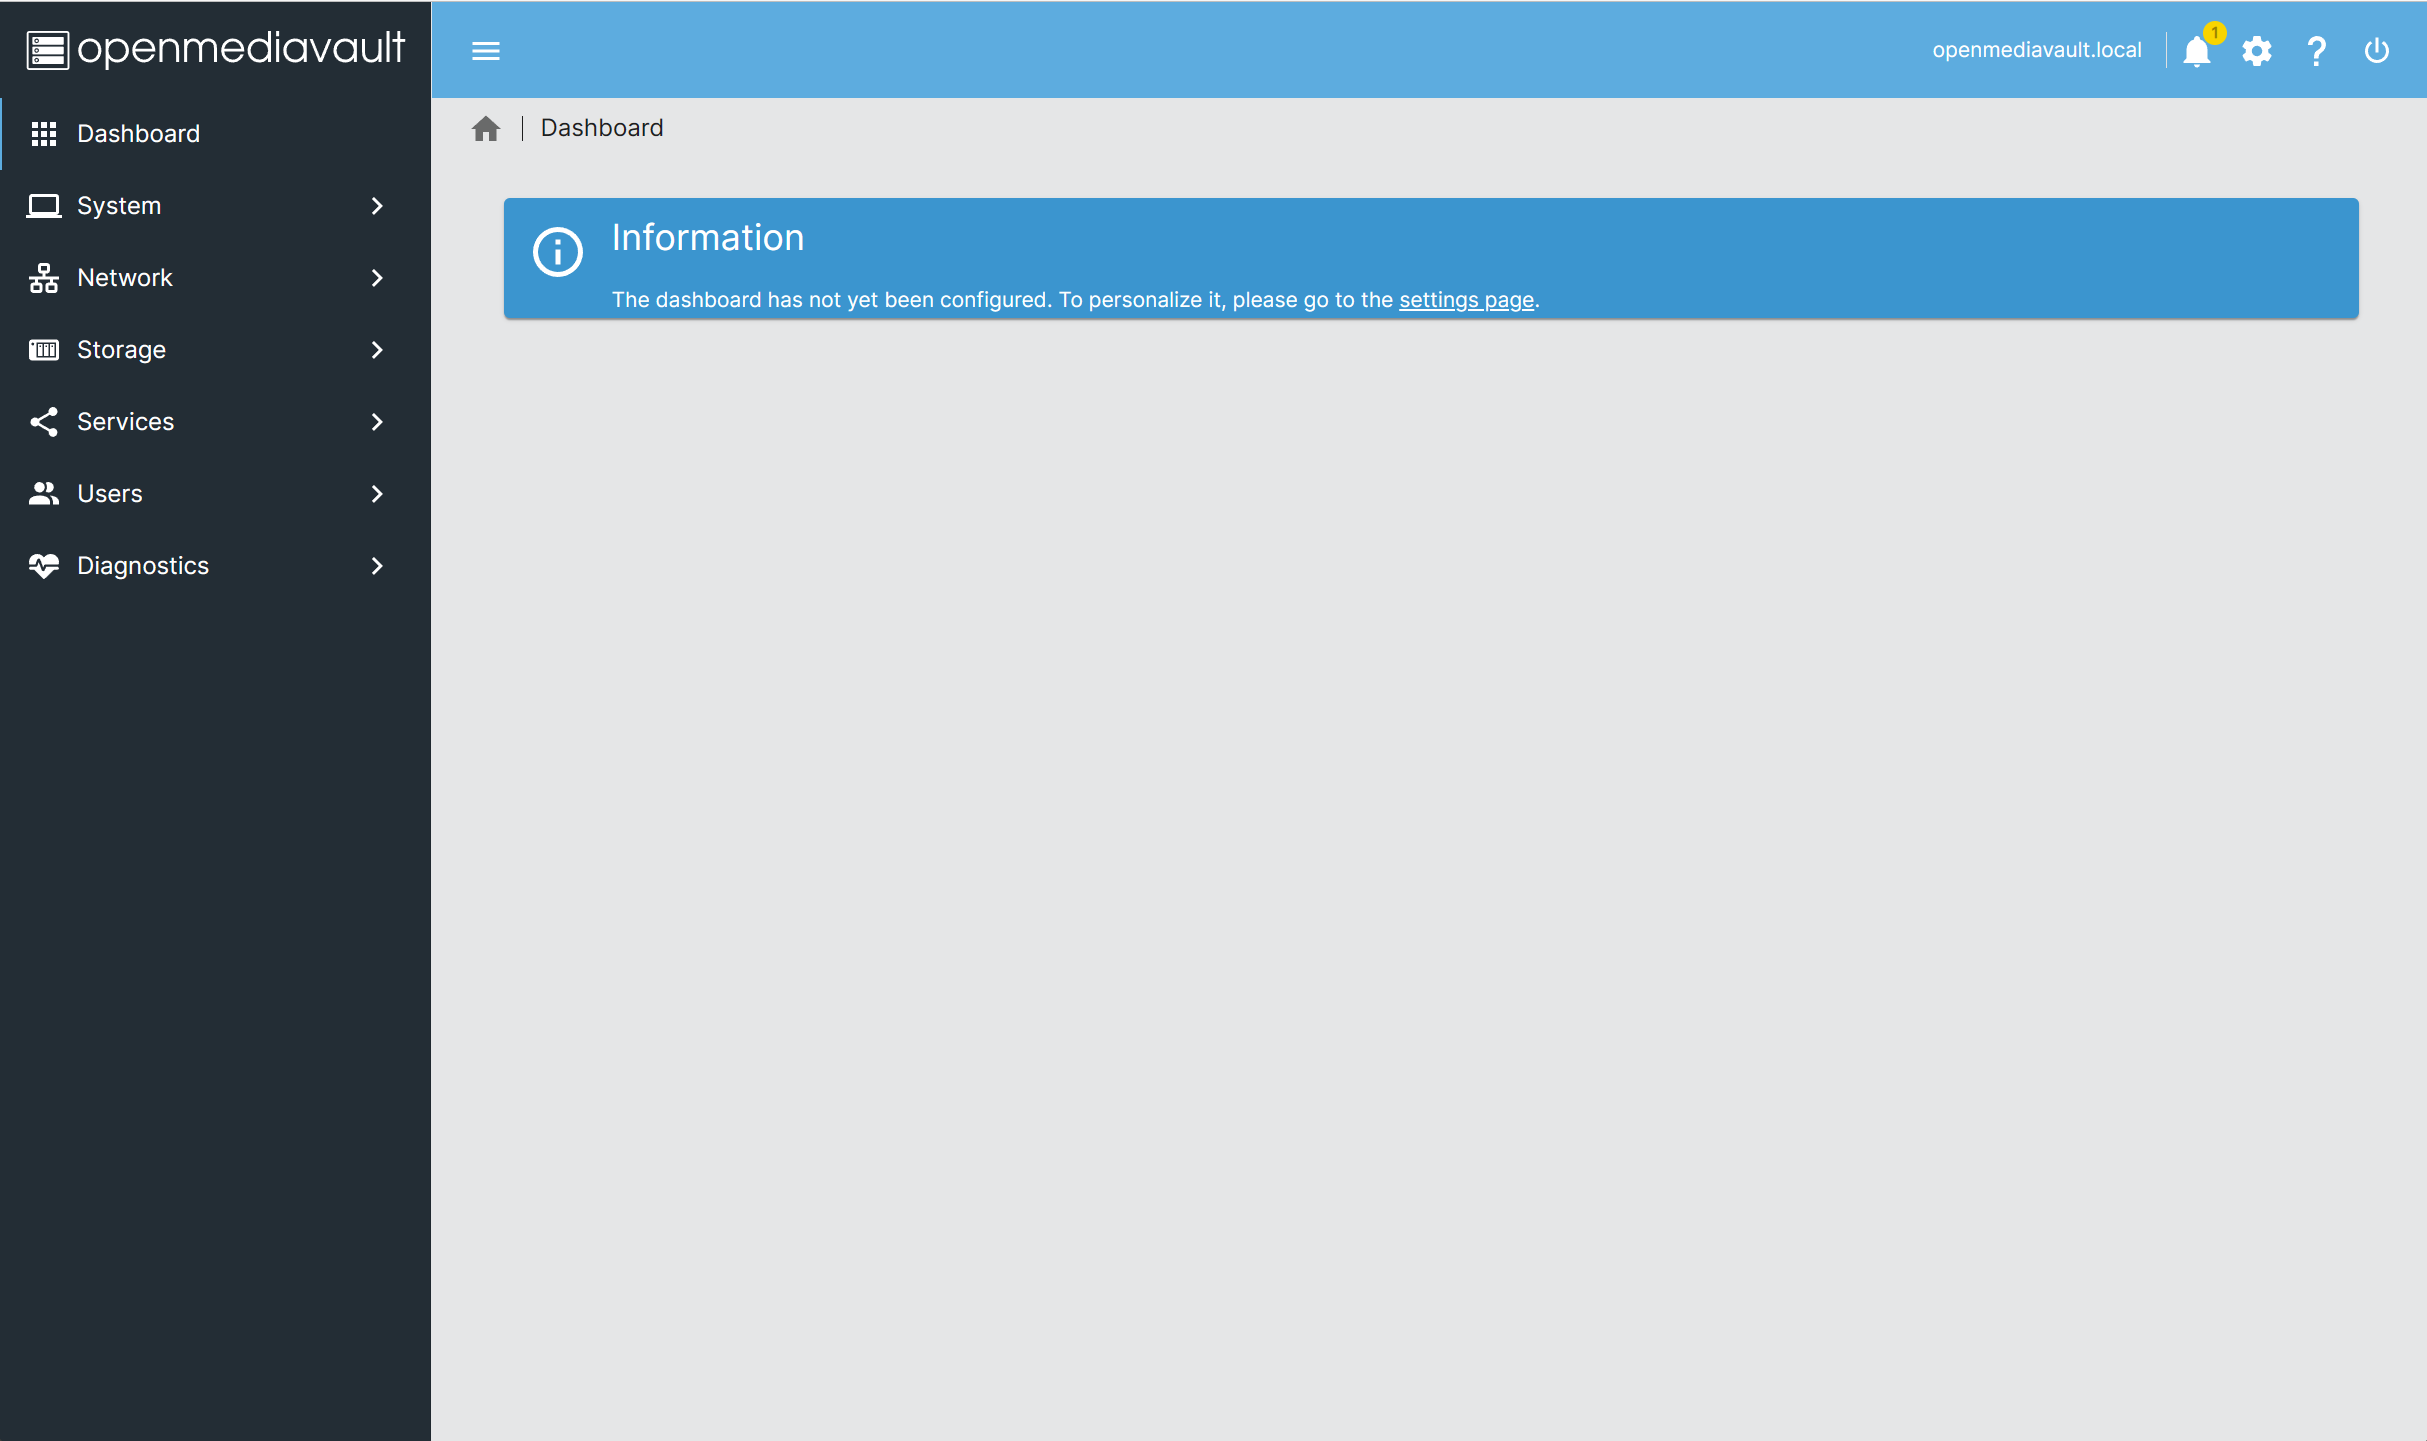The image size is (2427, 1441).
Task: Click the Users people icon
Action: [x=44, y=493]
